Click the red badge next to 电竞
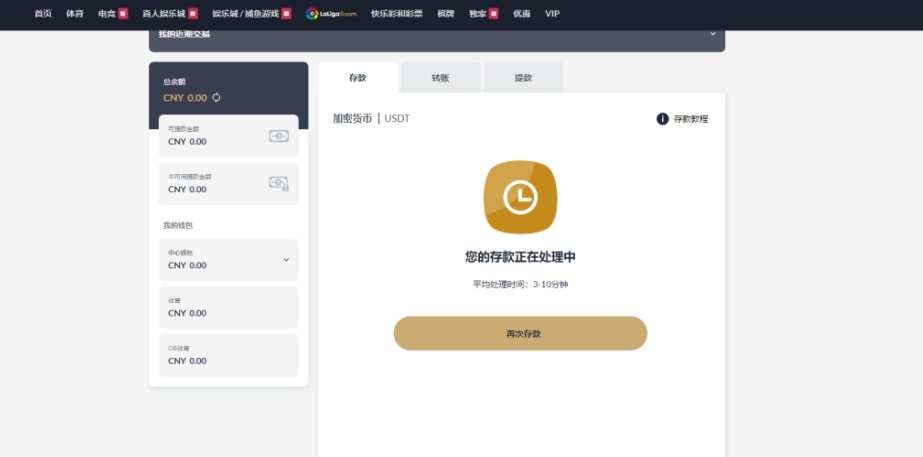 123,14
